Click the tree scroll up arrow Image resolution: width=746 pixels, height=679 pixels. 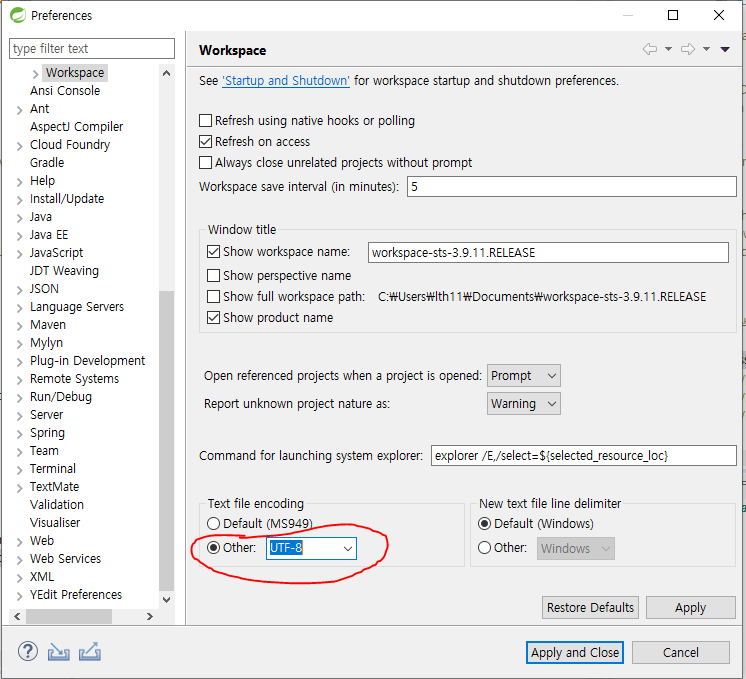pyautogui.click(x=167, y=73)
